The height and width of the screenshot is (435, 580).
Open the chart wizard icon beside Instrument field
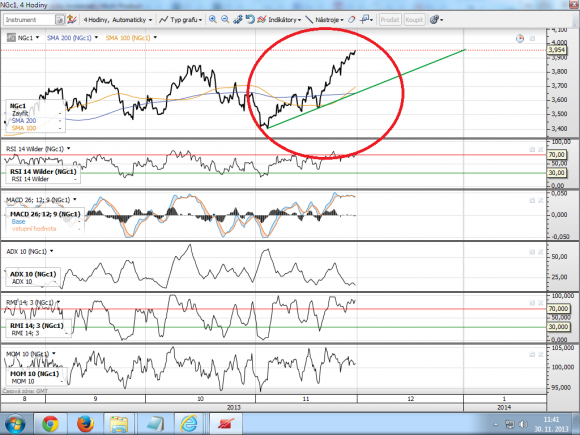pos(72,20)
